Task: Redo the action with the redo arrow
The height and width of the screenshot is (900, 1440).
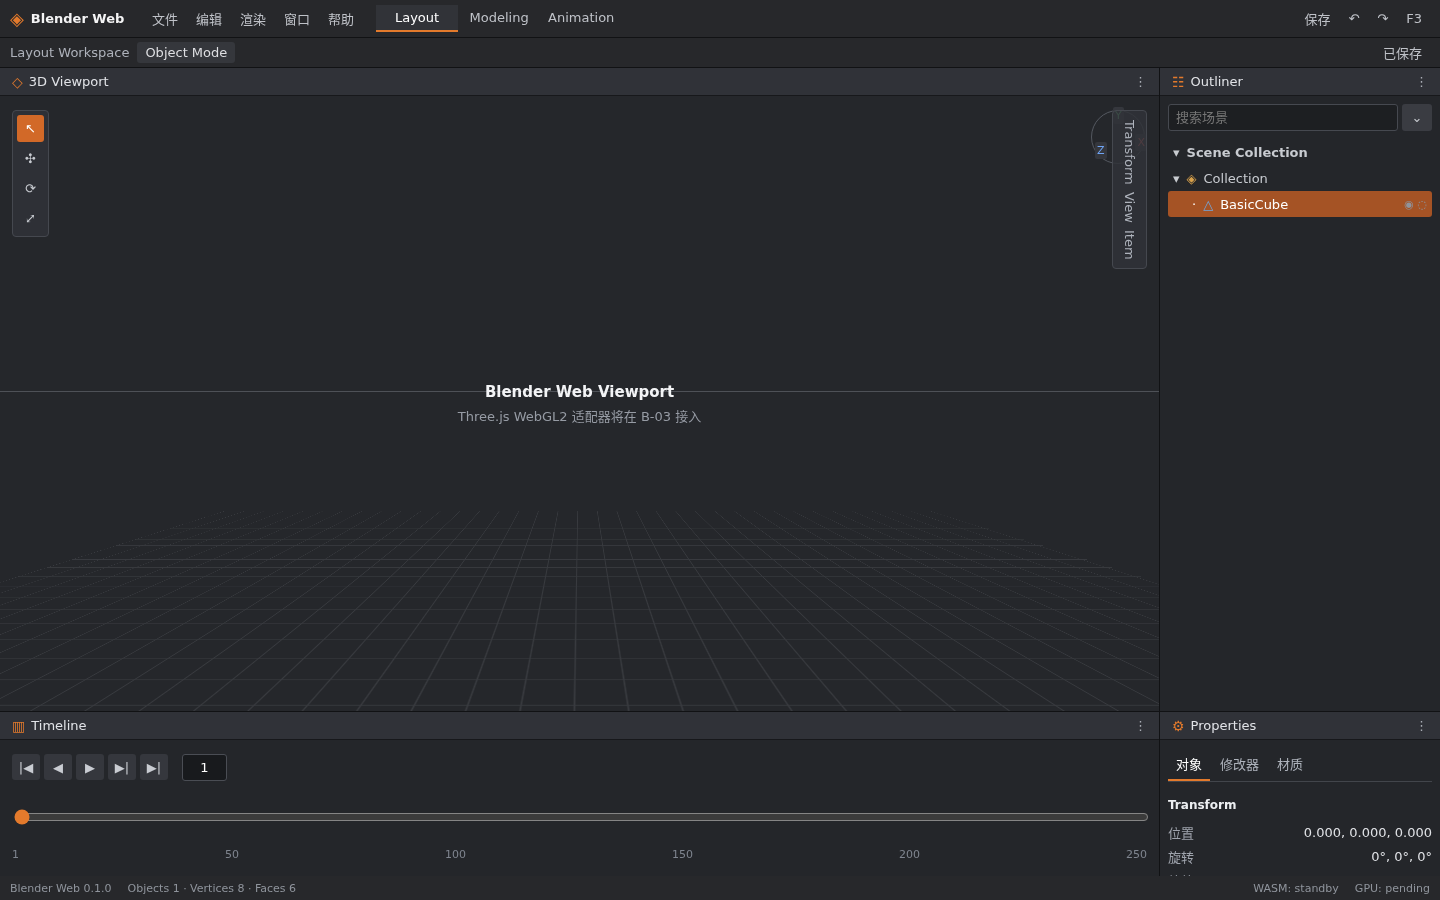Action: (1383, 18)
